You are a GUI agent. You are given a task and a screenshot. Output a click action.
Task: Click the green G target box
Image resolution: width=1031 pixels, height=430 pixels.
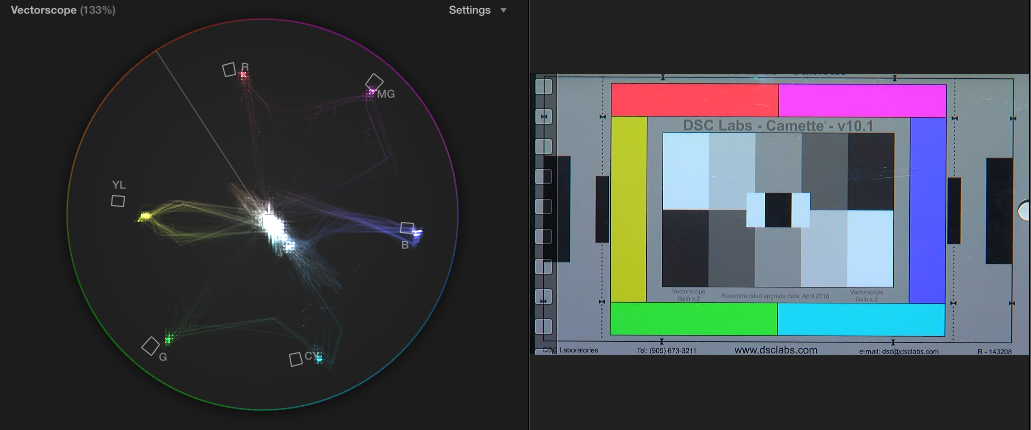point(150,346)
